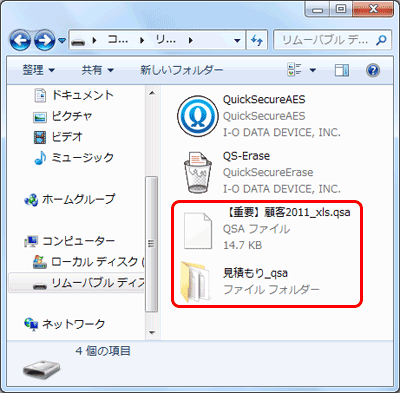Go back with the Back arrow button
The image size is (400, 393).
click(20, 40)
